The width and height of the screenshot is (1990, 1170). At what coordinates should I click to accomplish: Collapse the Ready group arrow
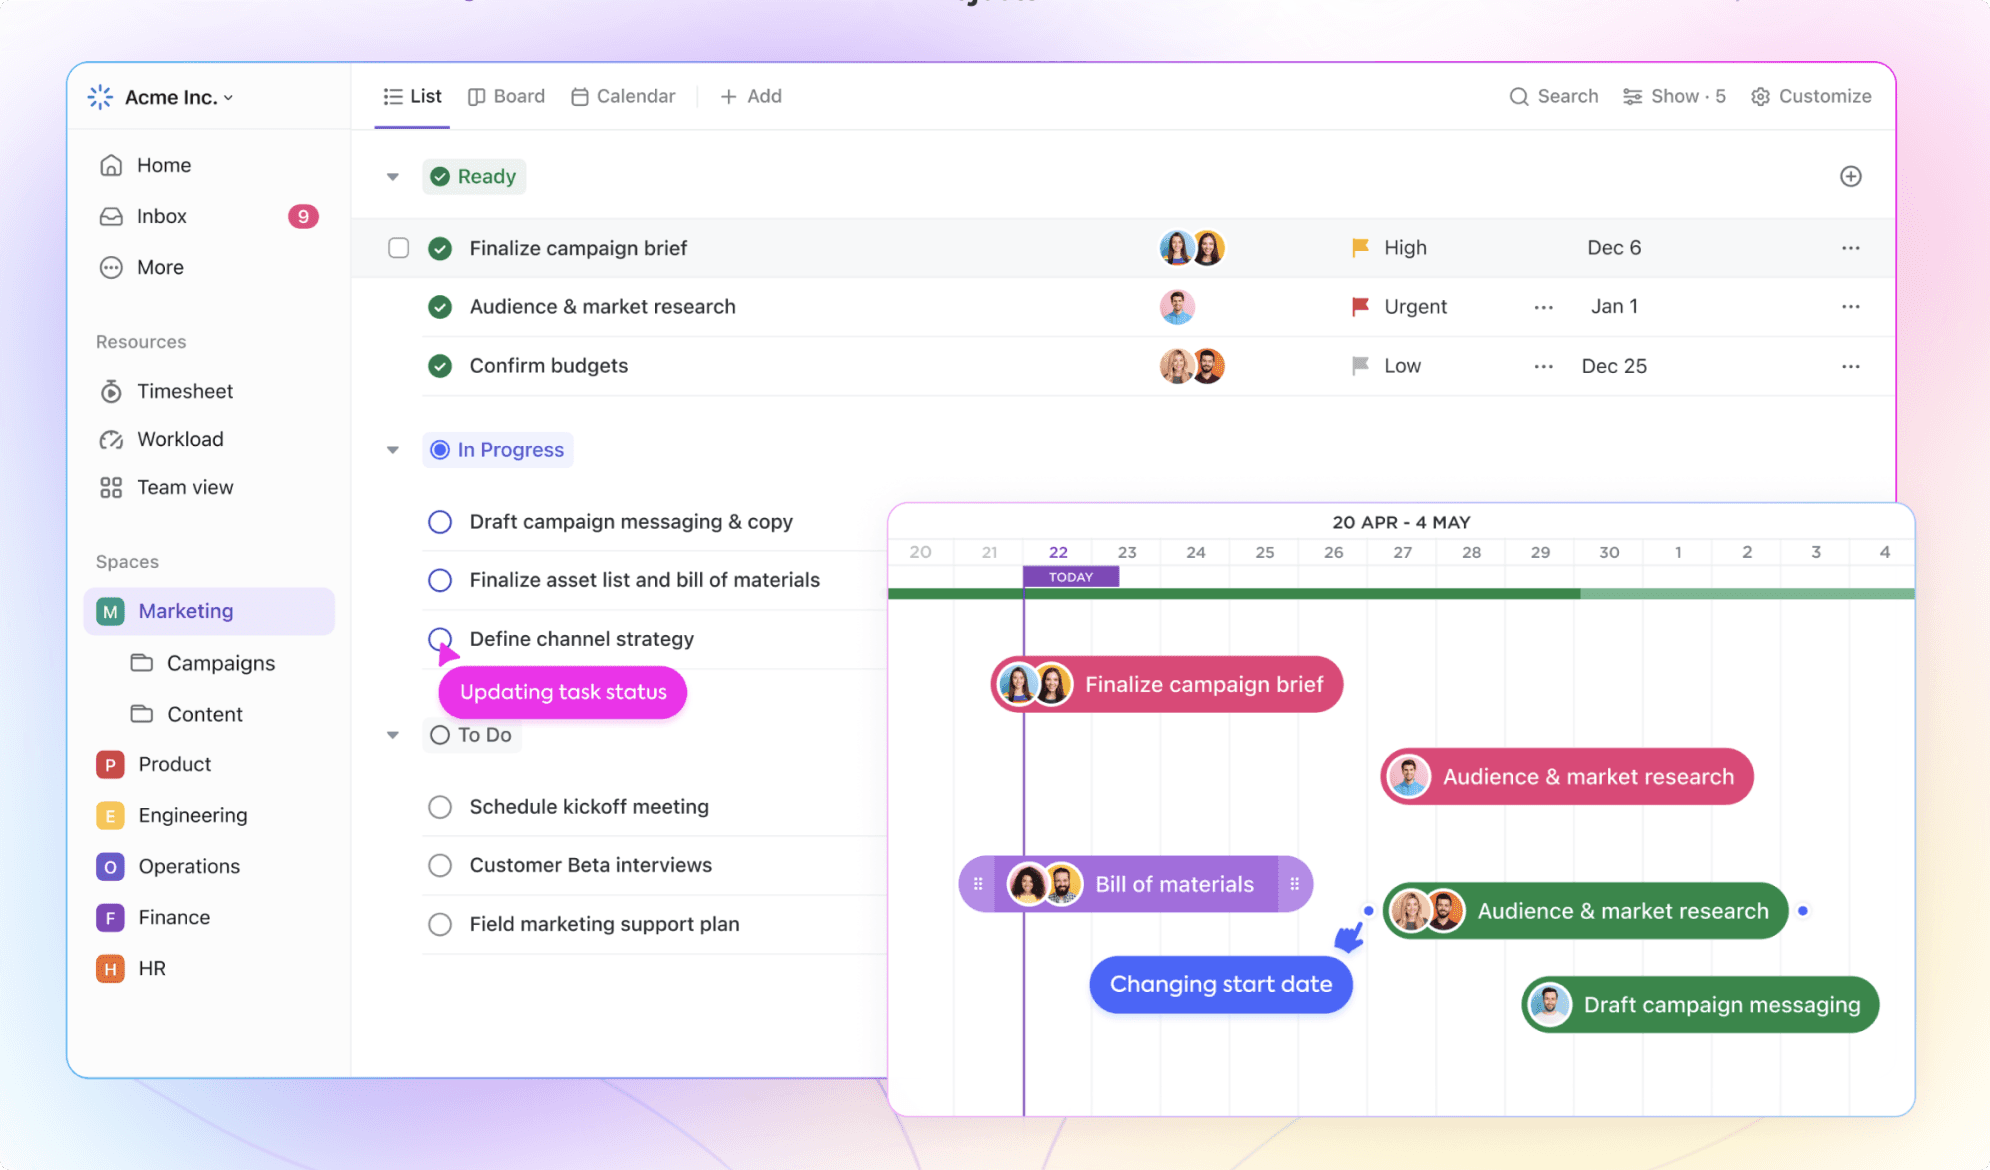pyautogui.click(x=393, y=177)
